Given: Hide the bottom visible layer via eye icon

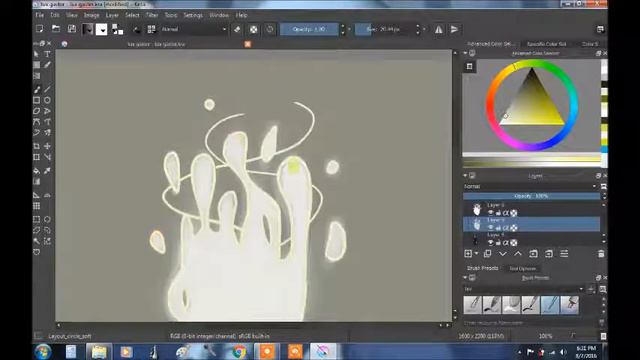Looking at the screenshot, I should coord(491,242).
